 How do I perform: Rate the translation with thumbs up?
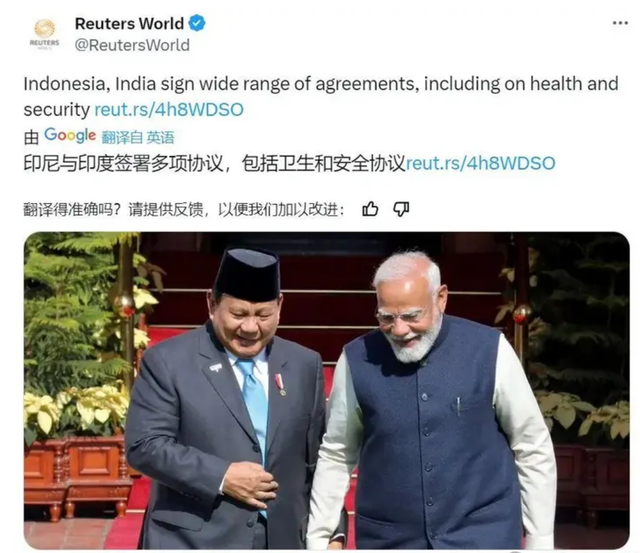click(x=370, y=209)
